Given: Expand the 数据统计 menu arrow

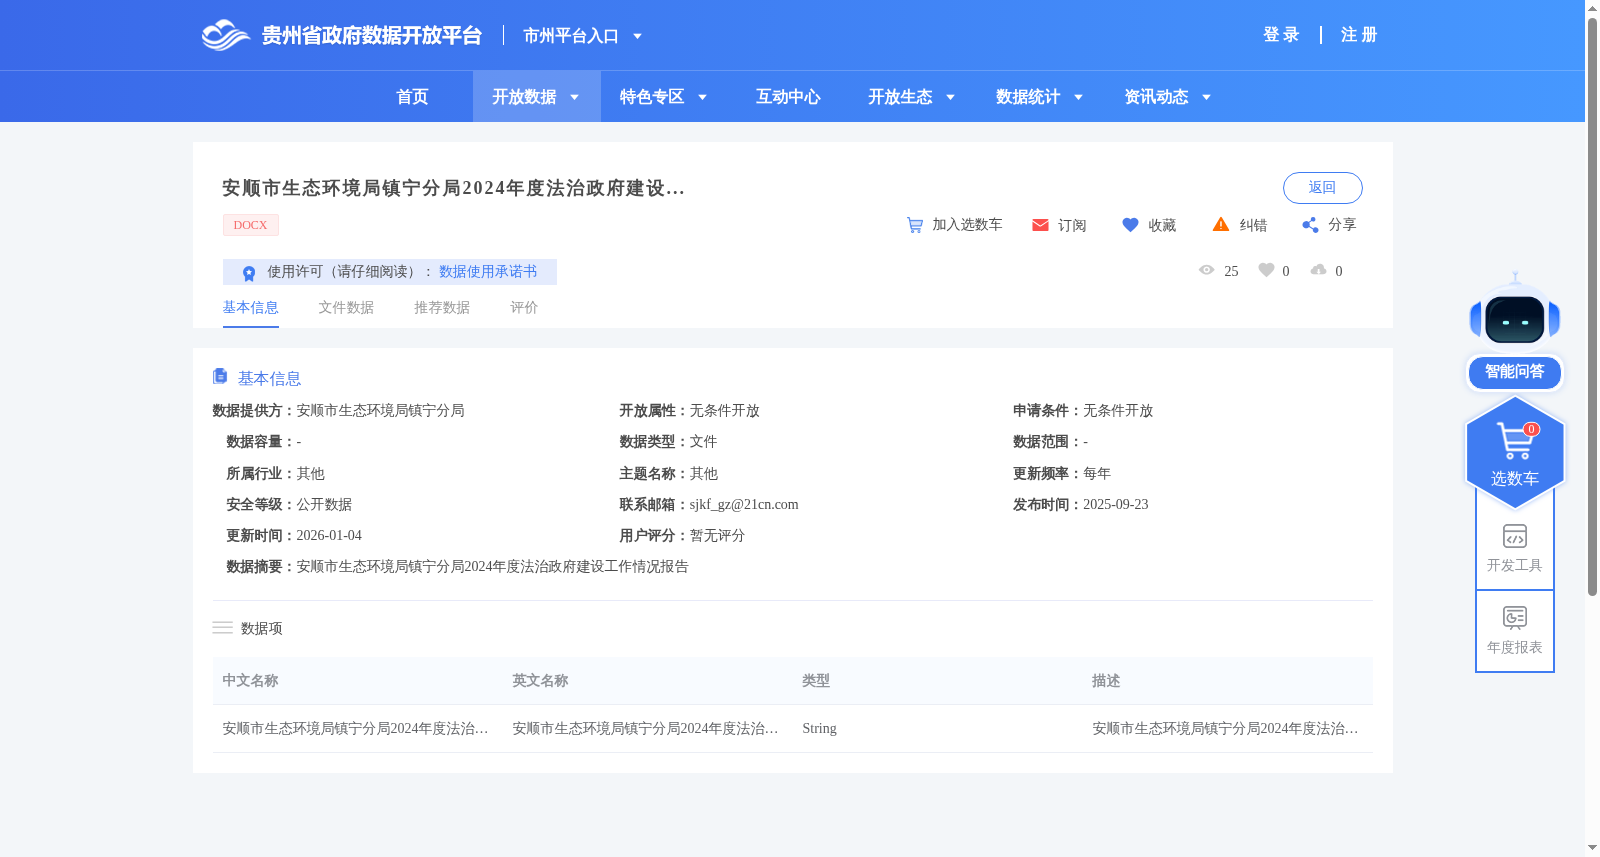Looking at the screenshot, I should (x=1078, y=97).
